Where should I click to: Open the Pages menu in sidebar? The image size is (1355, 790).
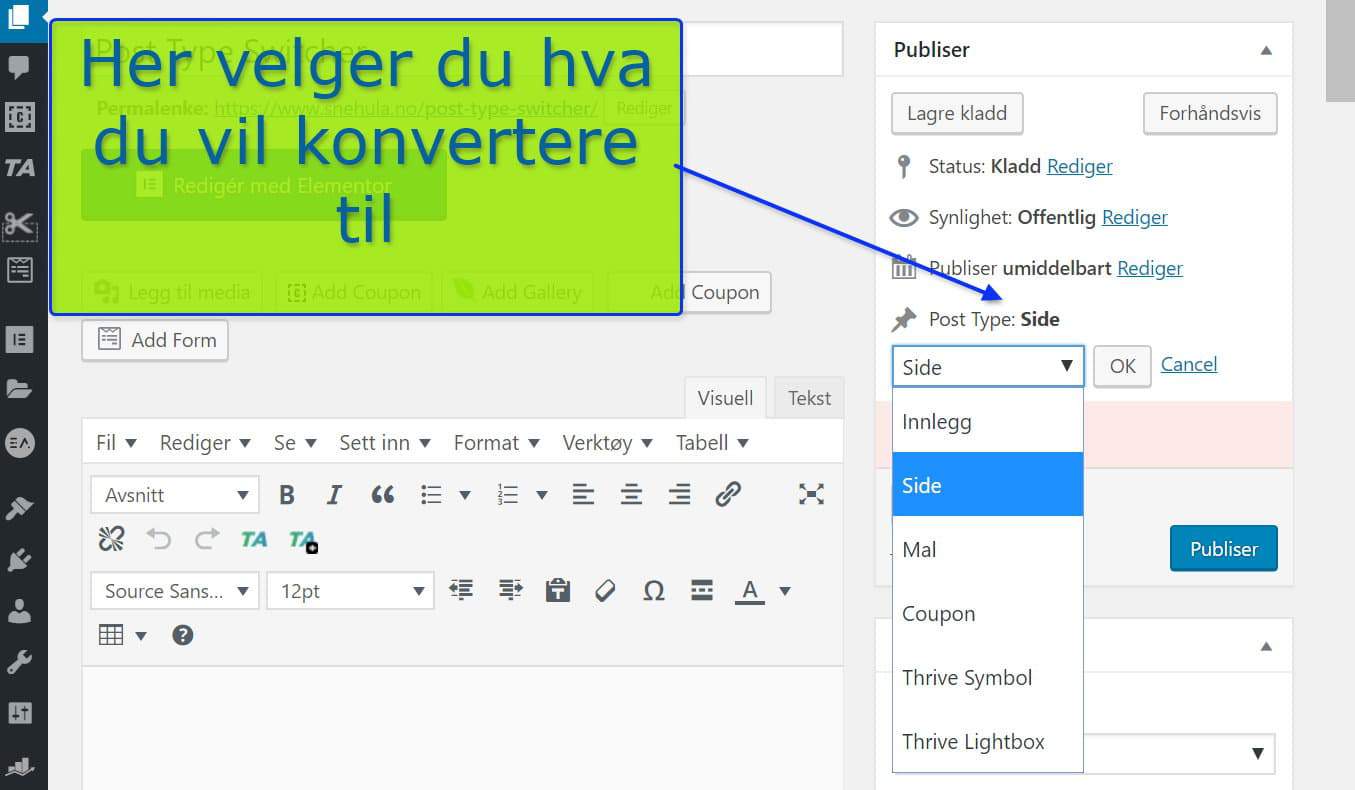point(19,17)
